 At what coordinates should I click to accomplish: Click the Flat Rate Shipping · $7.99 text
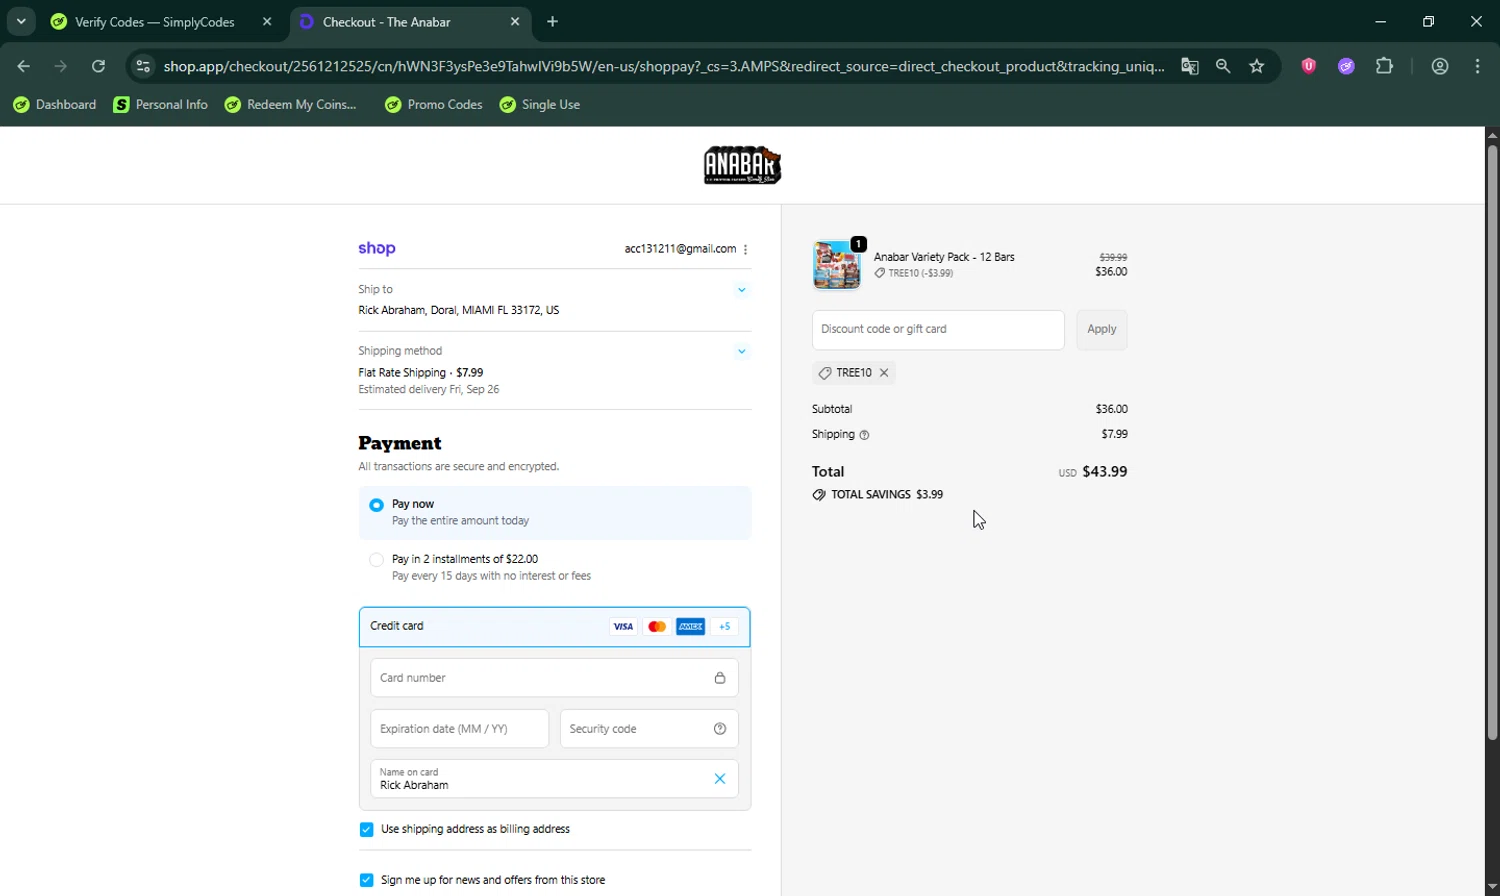pos(421,373)
